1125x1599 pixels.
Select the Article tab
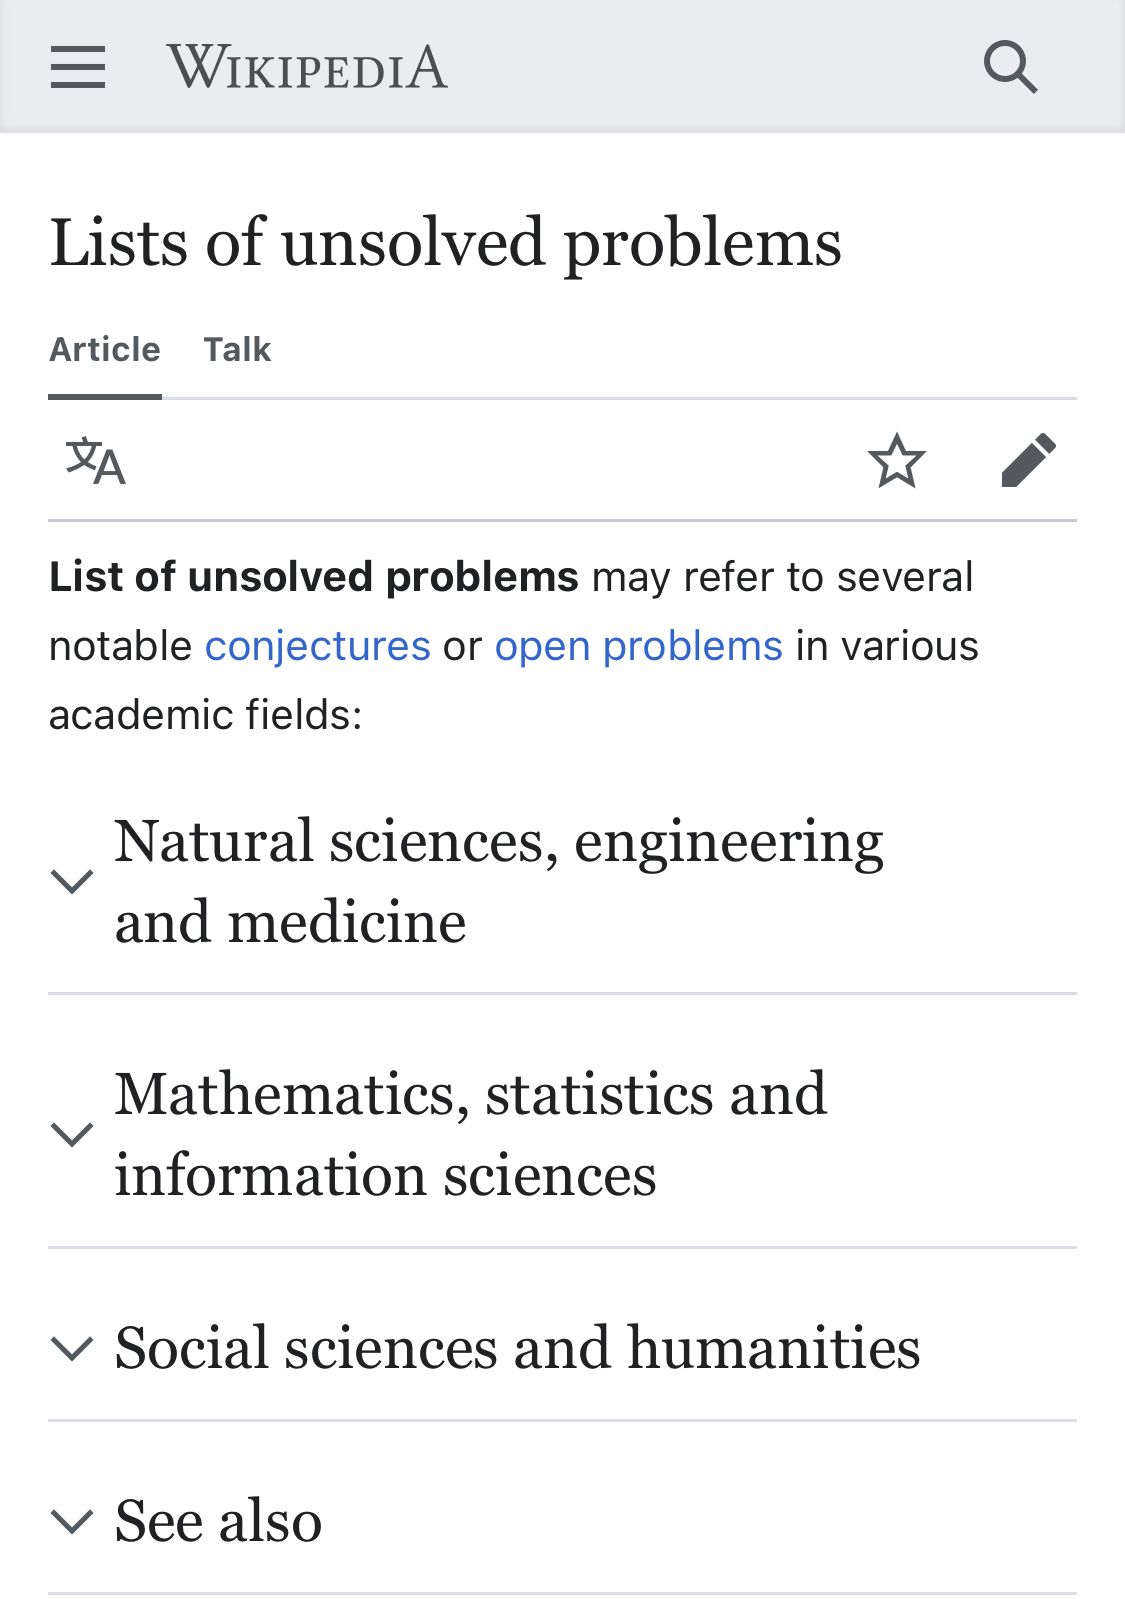105,349
